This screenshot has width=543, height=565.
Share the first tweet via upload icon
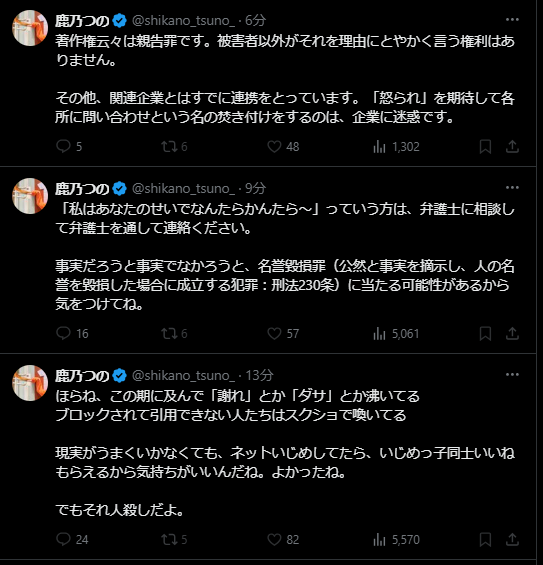(512, 146)
